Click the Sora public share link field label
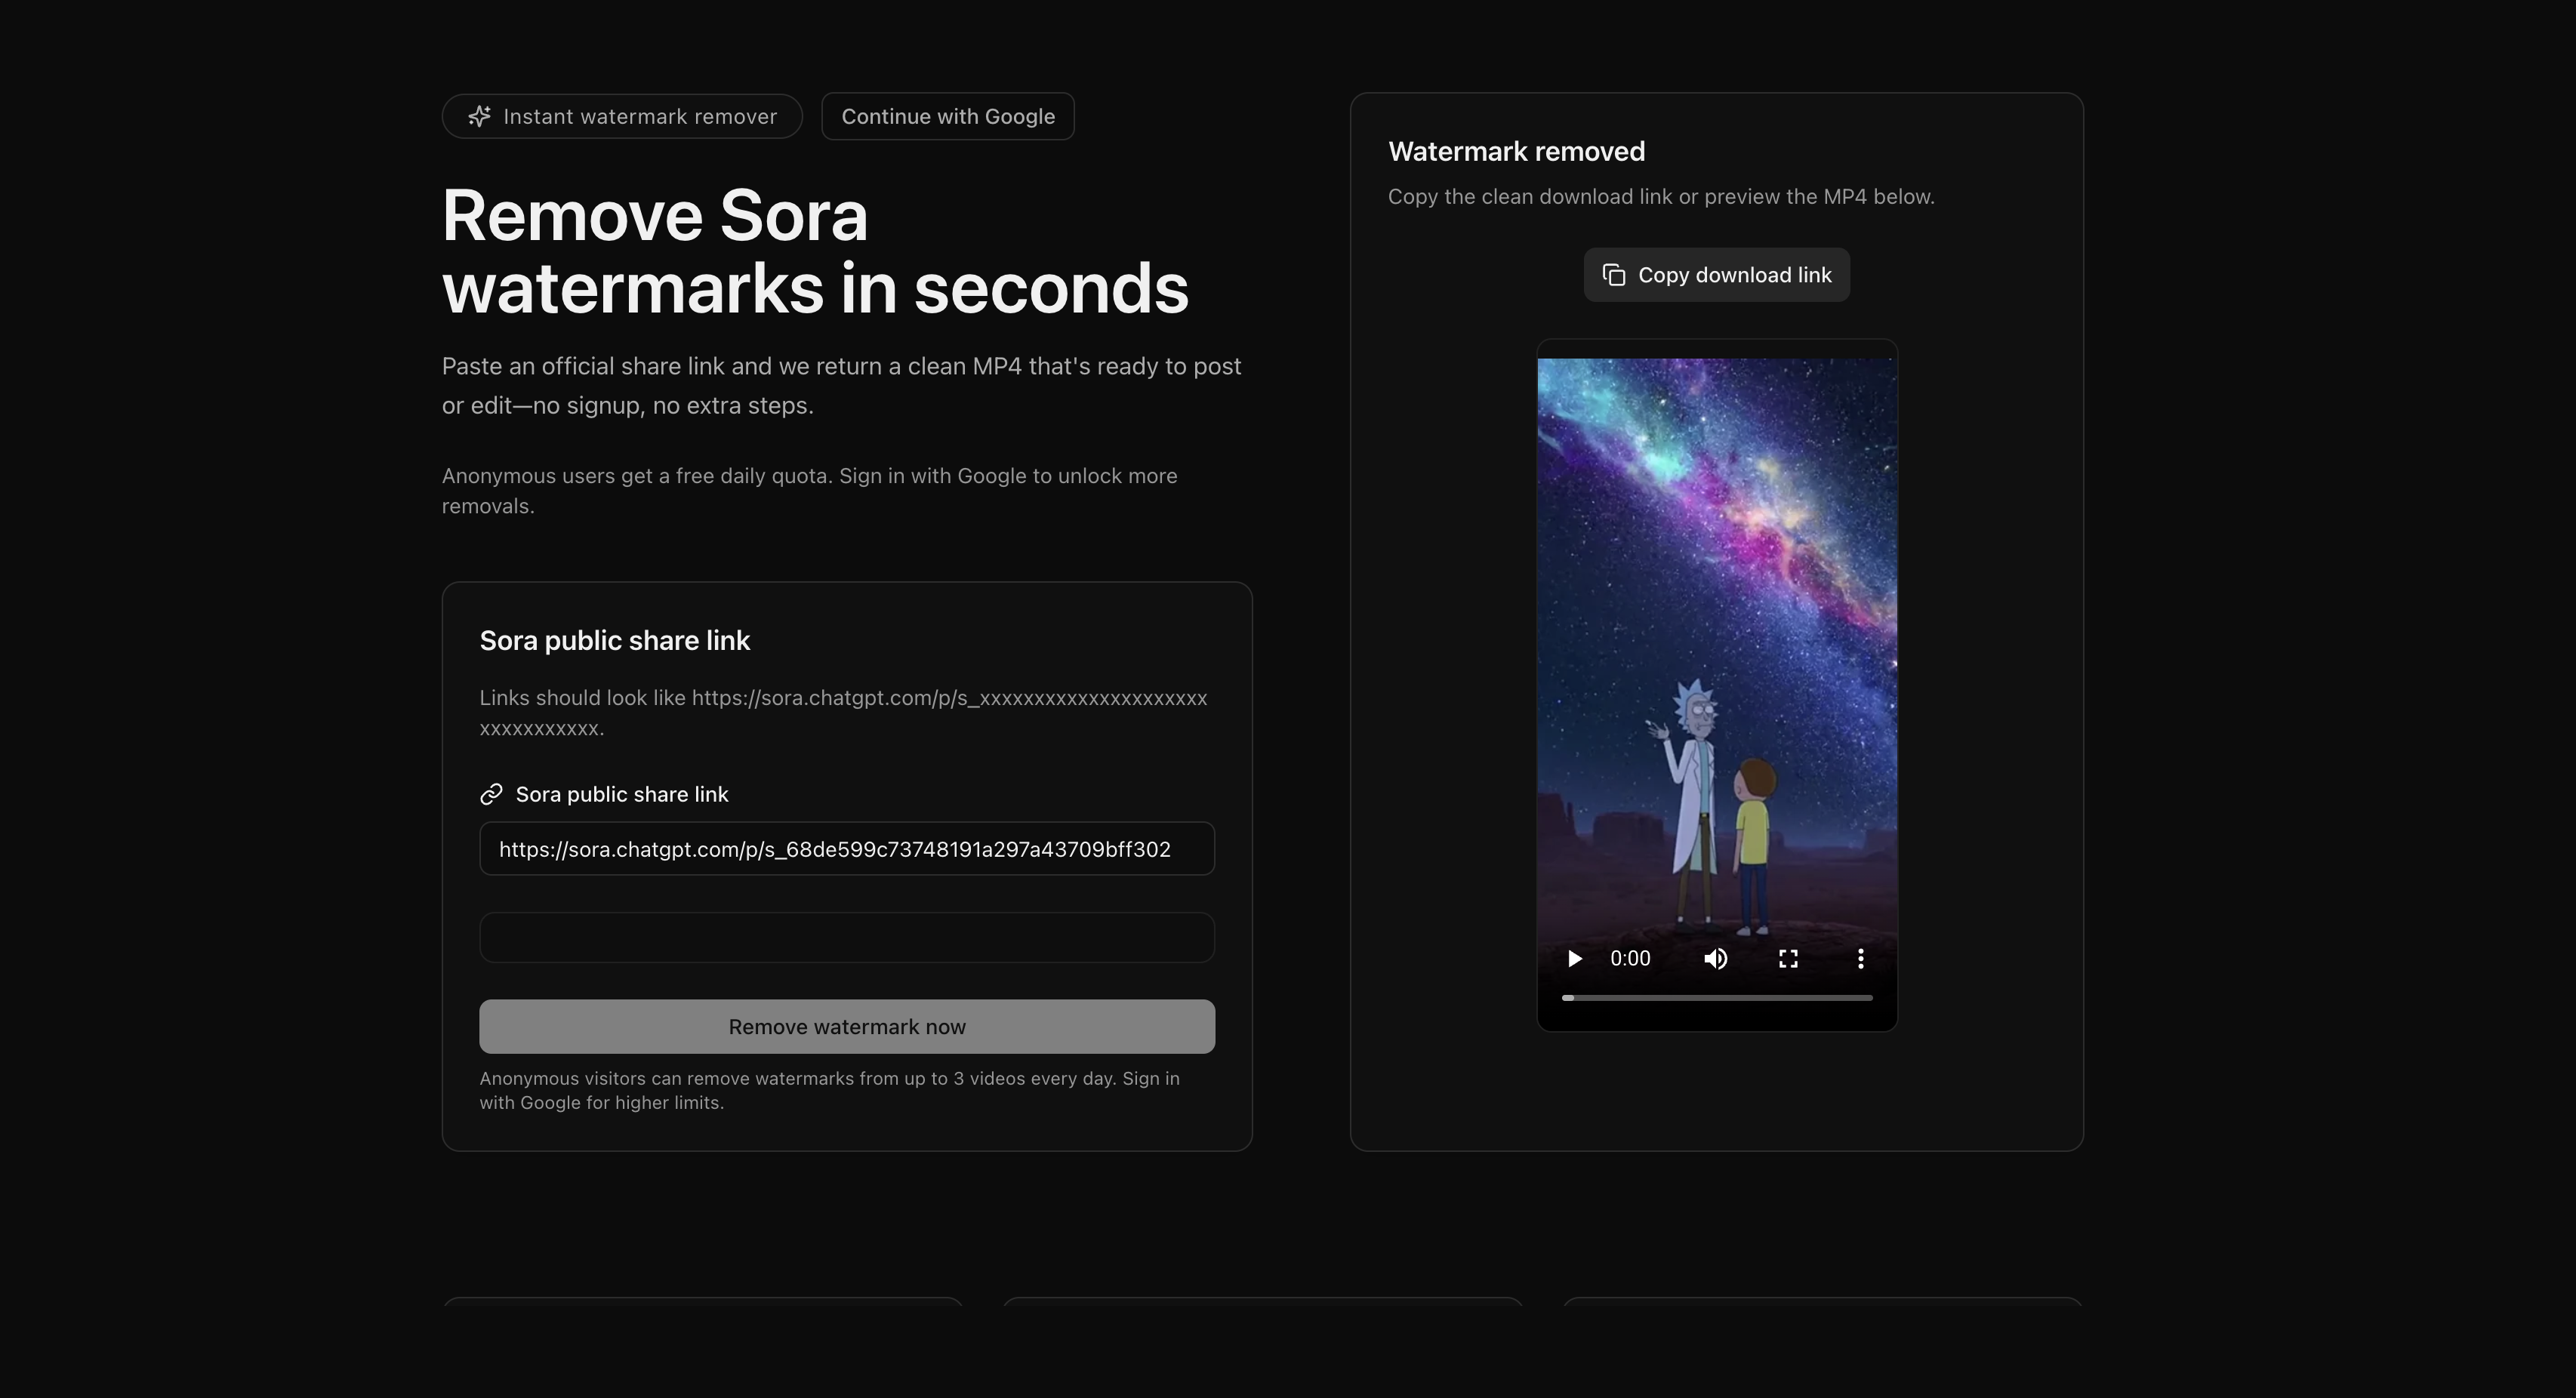The image size is (2576, 1398). click(621, 794)
